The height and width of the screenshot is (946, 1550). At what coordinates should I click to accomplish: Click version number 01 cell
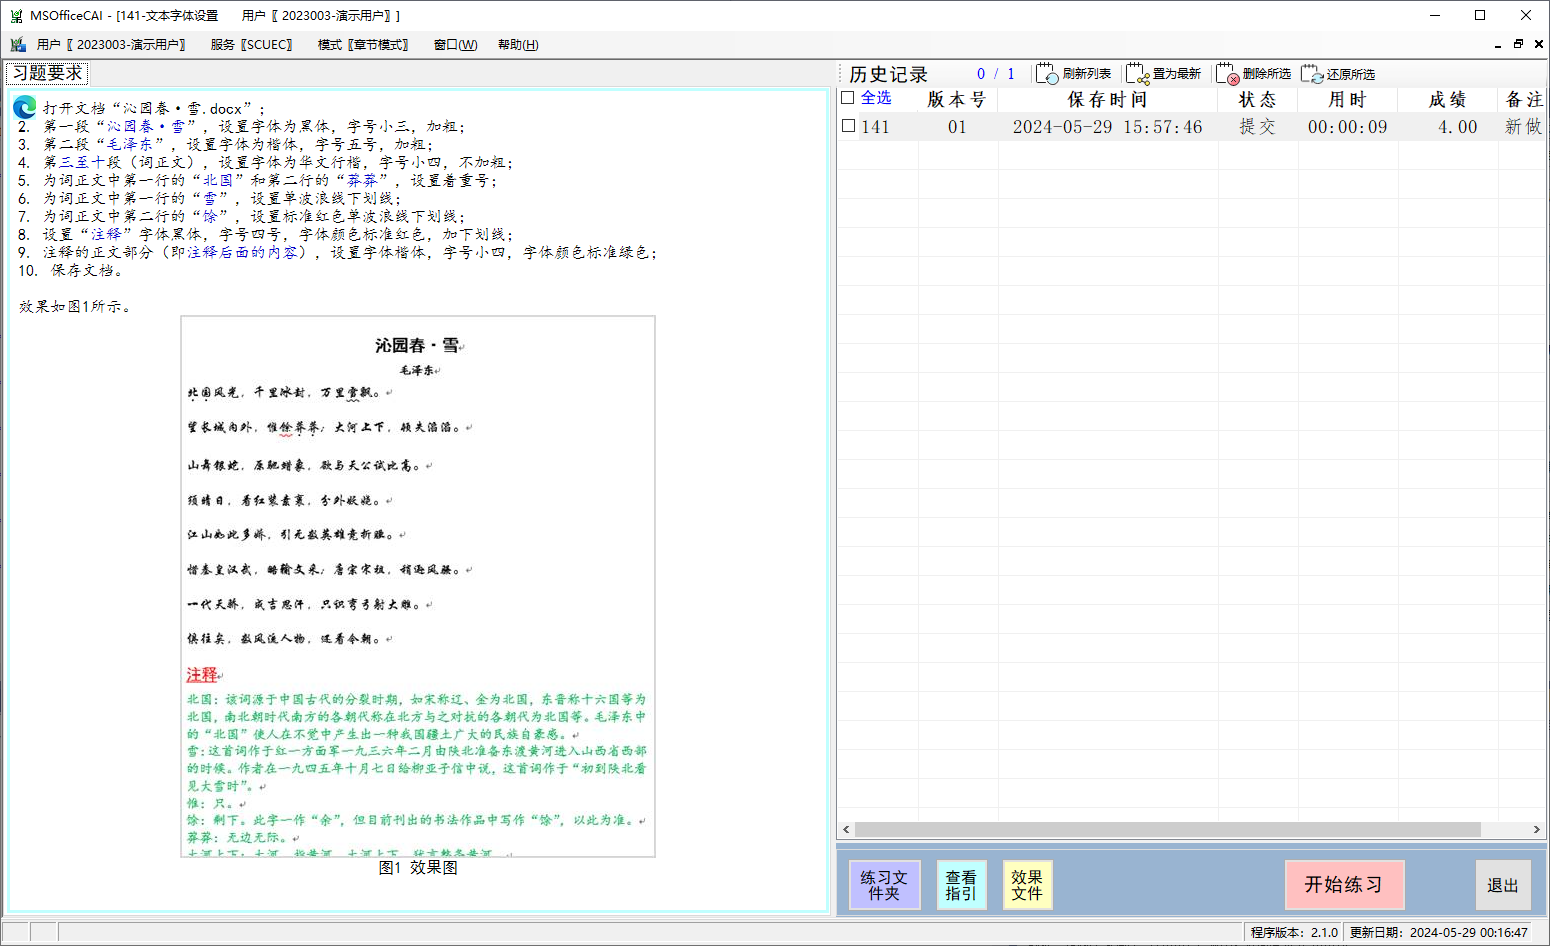pos(957,127)
